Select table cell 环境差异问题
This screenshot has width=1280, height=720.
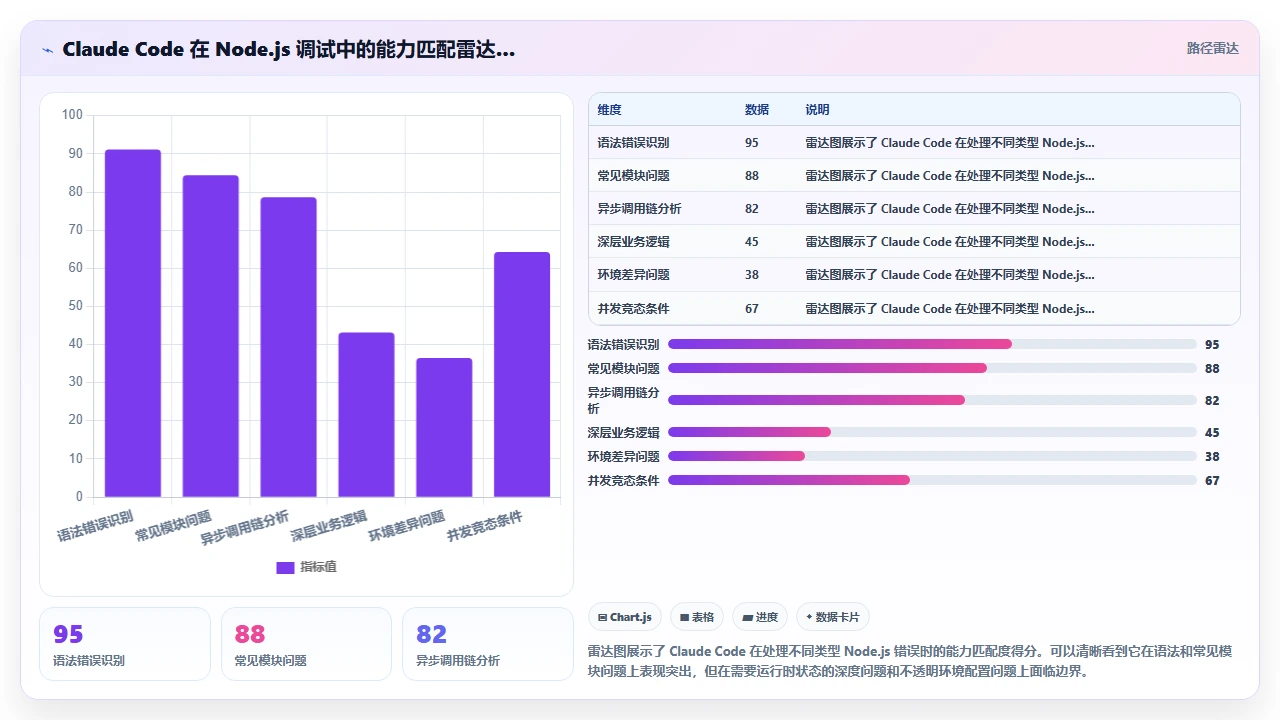[634, 275]
